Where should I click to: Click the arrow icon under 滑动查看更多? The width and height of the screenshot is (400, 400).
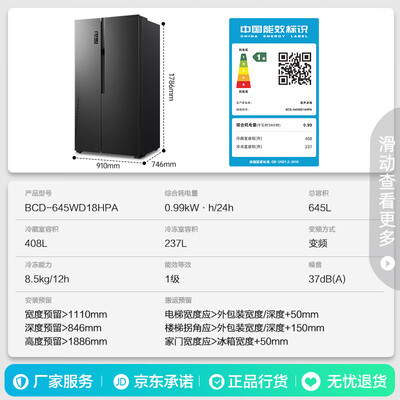tap(387, 264)
